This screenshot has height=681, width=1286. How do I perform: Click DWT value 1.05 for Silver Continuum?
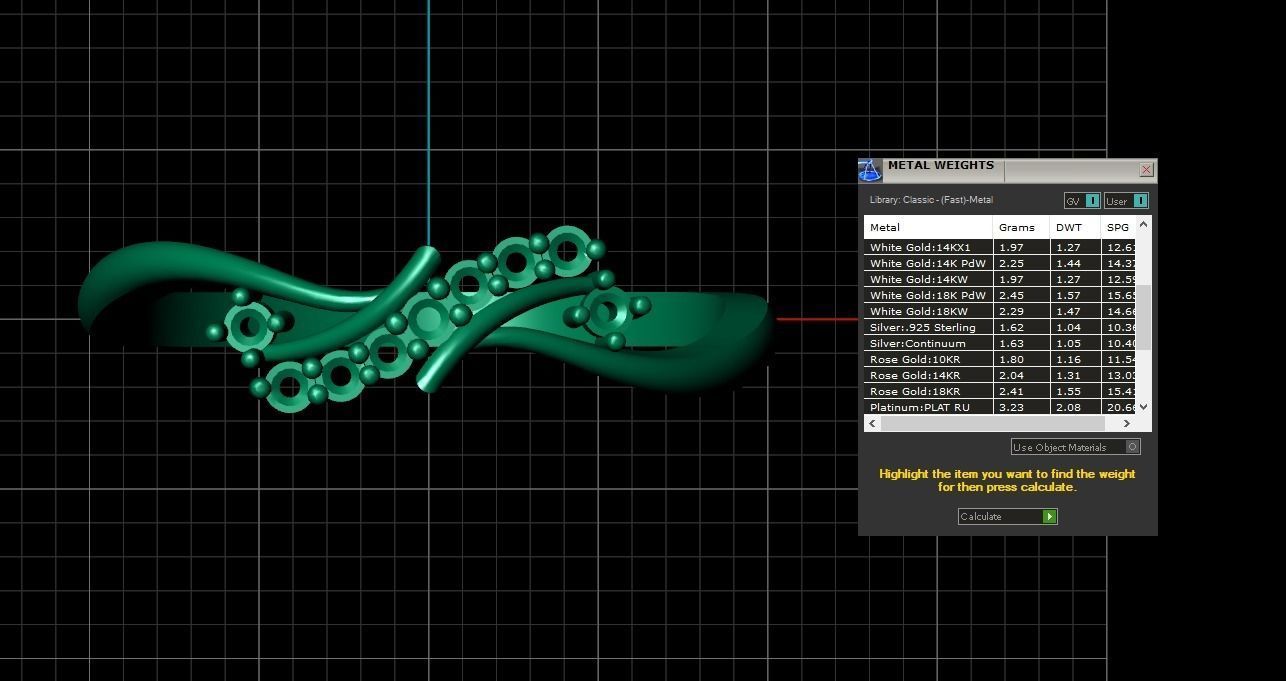(1068, 343)
